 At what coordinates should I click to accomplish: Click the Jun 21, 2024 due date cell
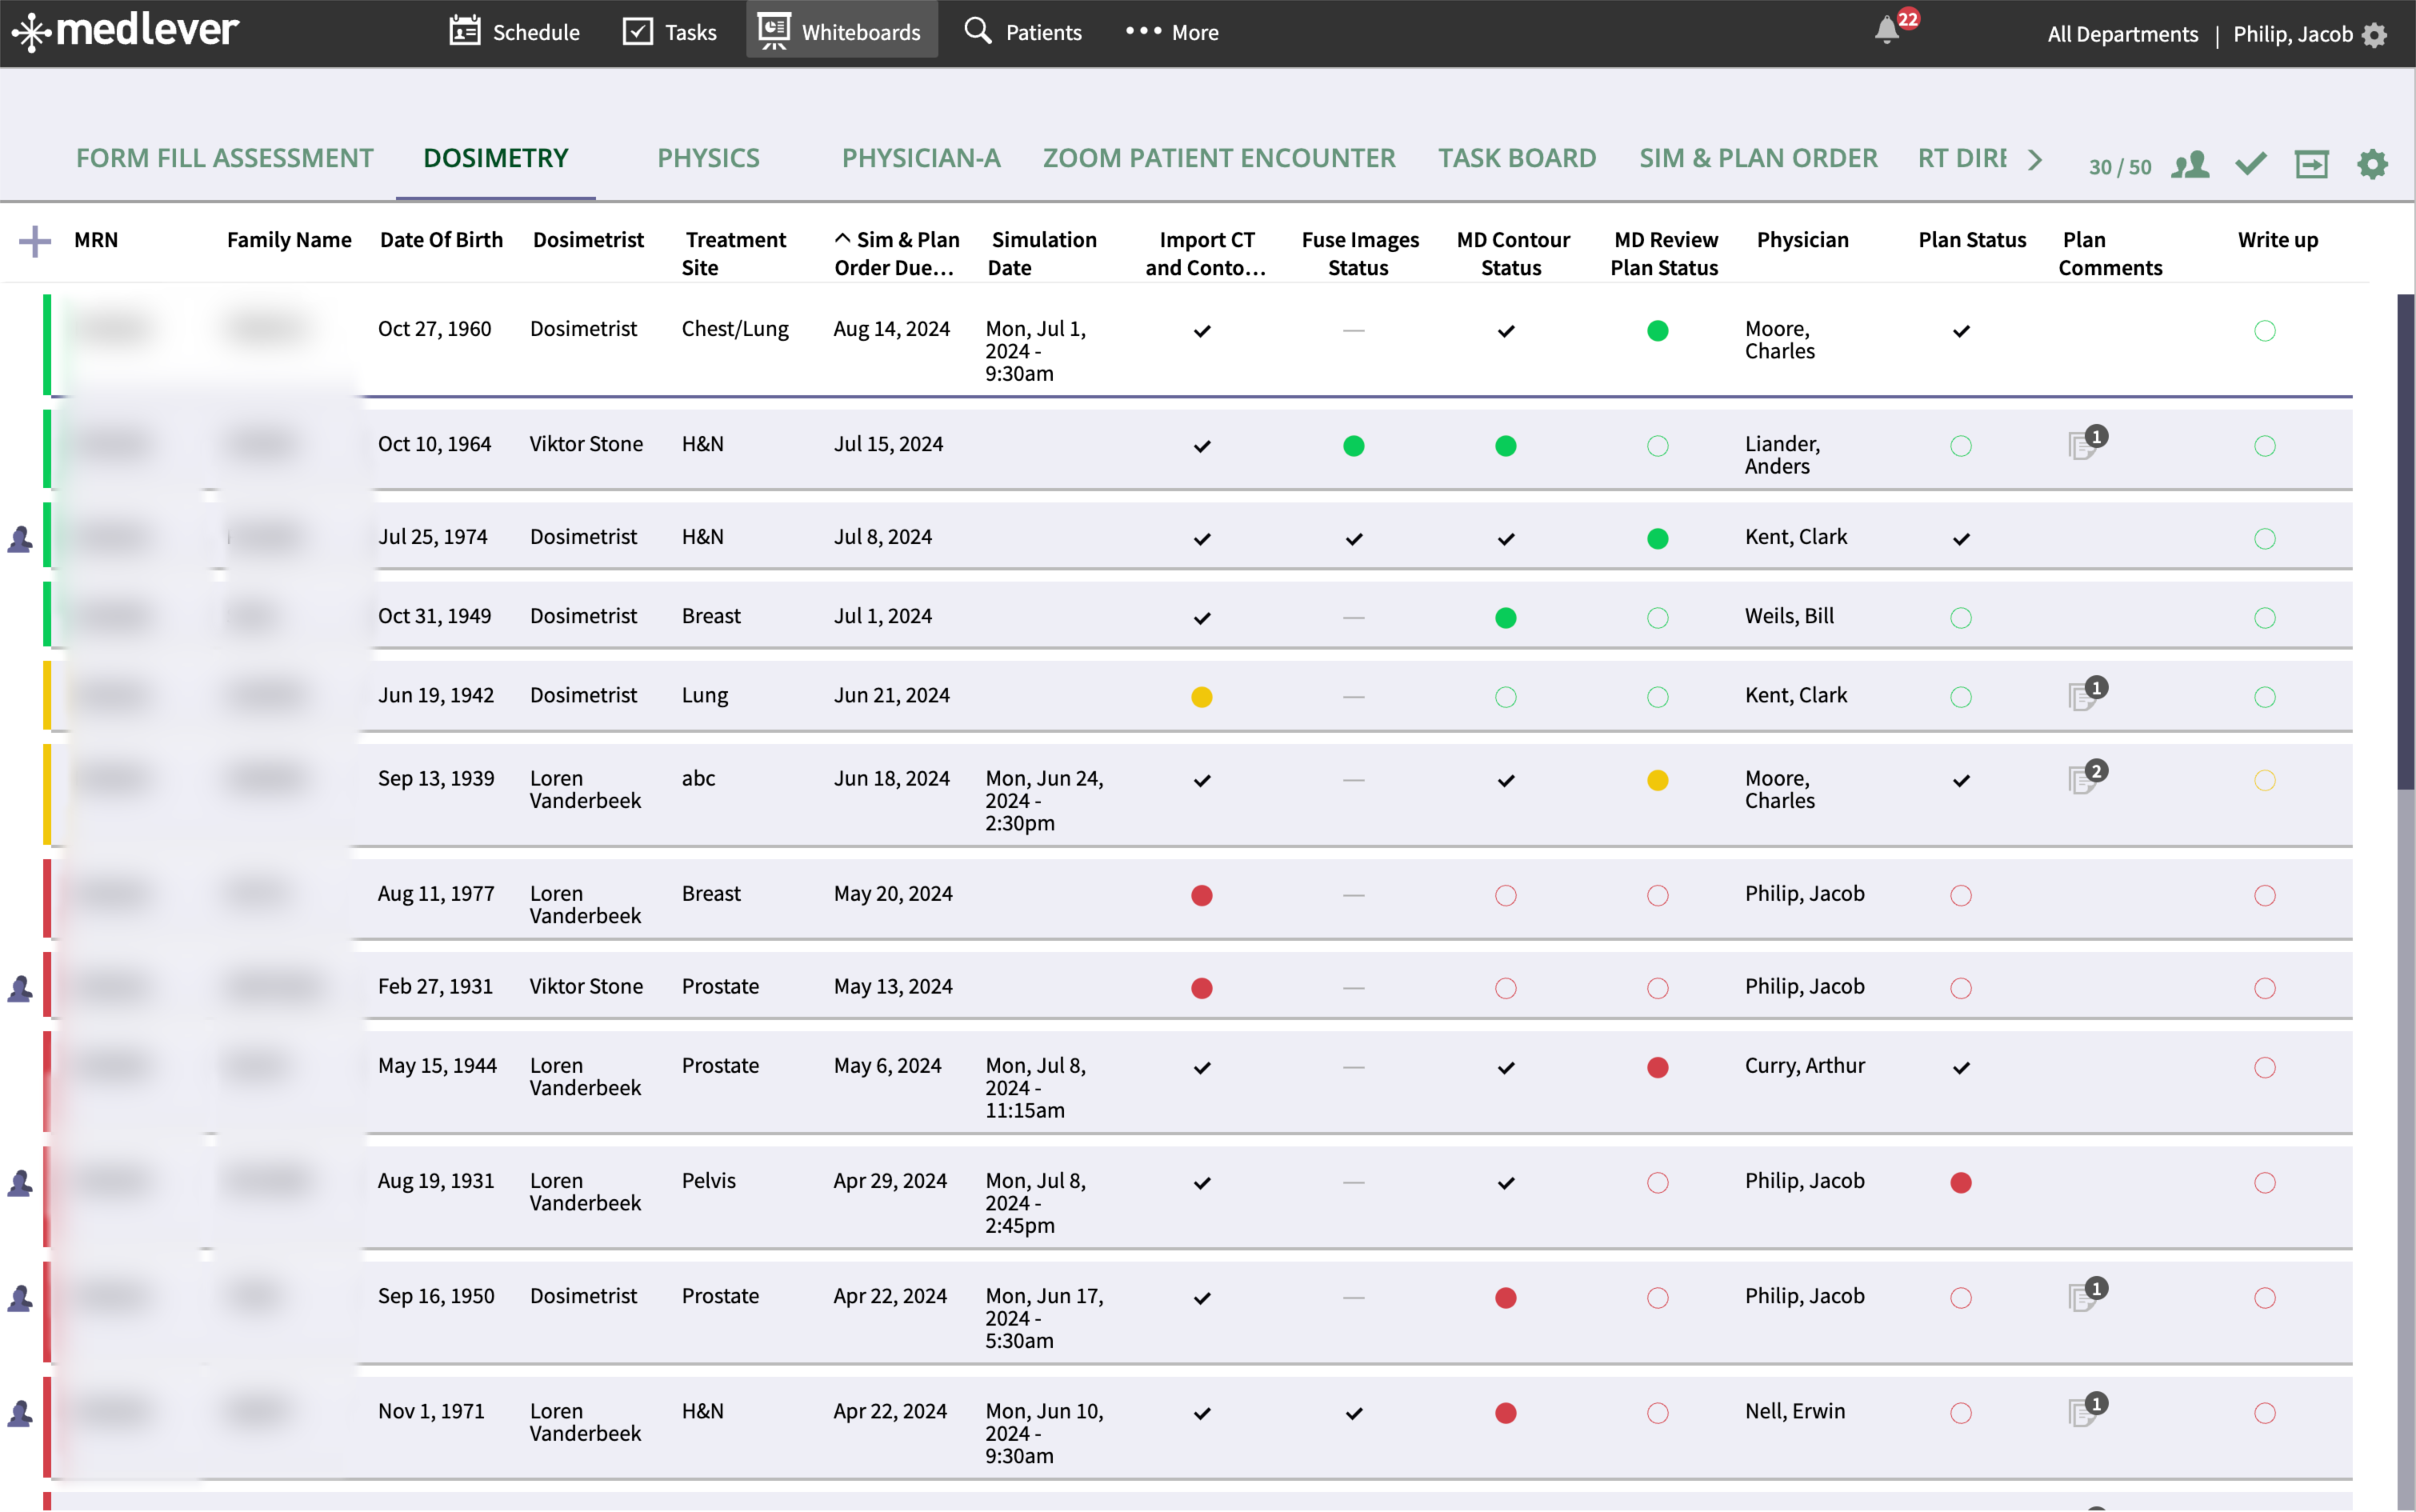[891, 695]
